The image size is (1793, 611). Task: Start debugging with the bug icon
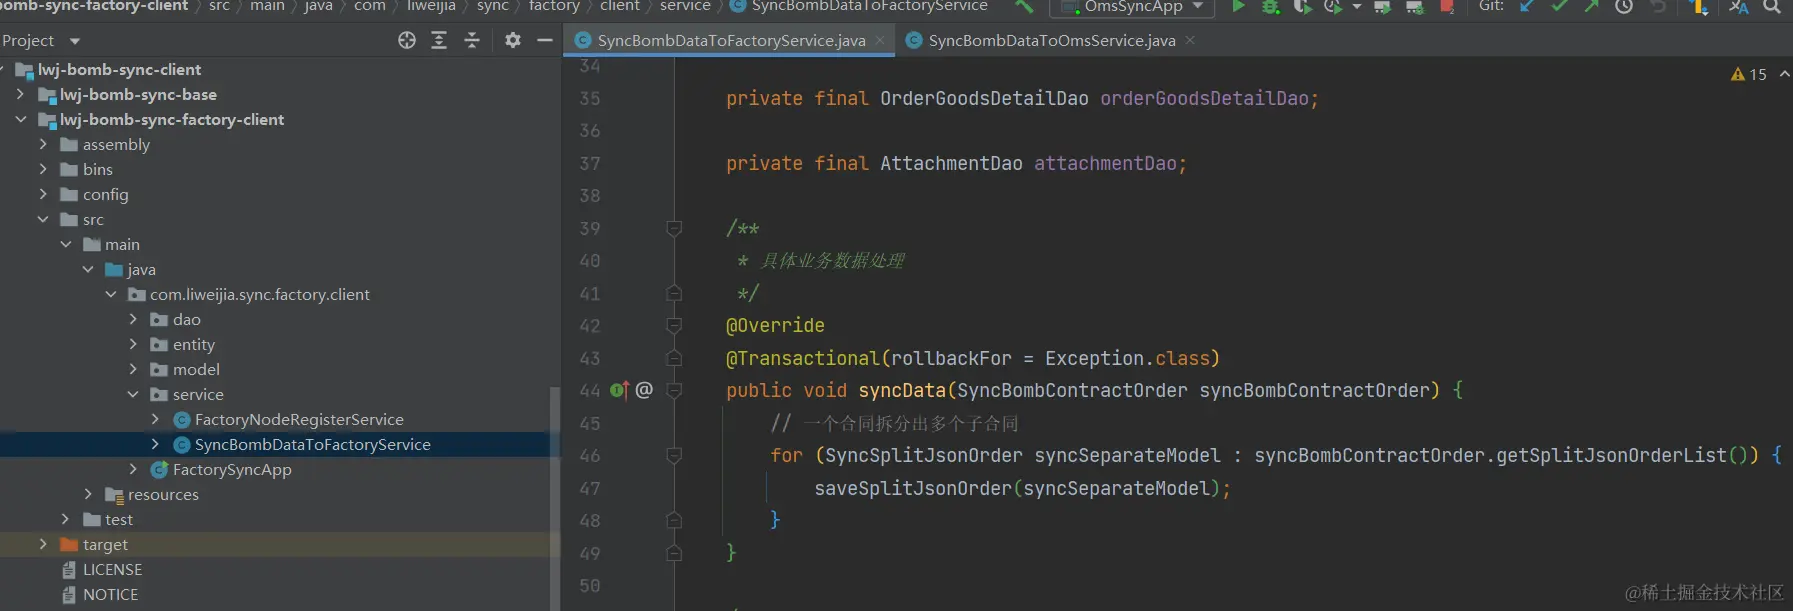tap(1270, 7)
